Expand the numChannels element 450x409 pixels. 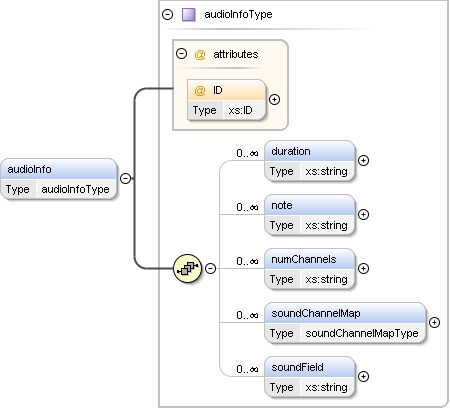(363, 269)
